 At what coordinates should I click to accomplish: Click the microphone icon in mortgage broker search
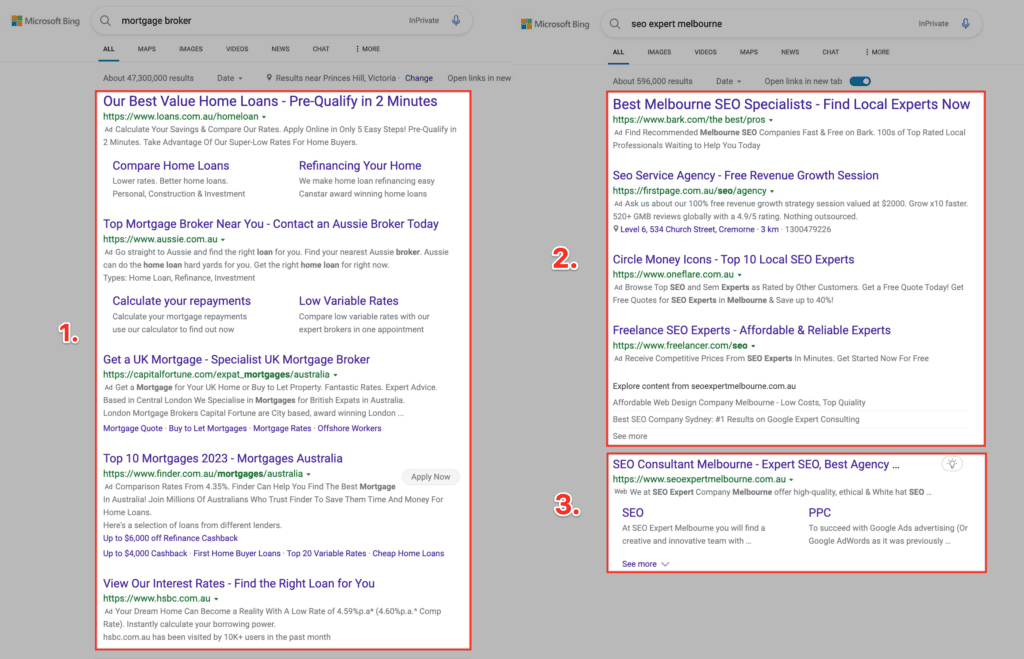click(x=456, y=20)
